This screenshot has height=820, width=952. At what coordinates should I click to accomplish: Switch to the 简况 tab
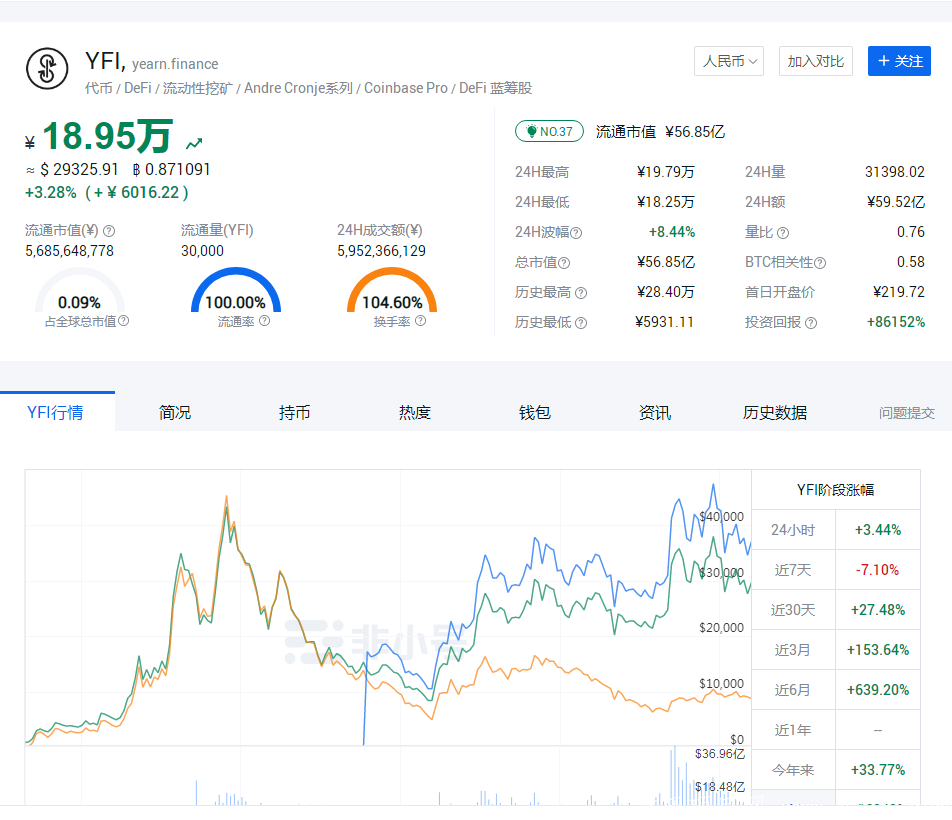[x=175, y=412]
